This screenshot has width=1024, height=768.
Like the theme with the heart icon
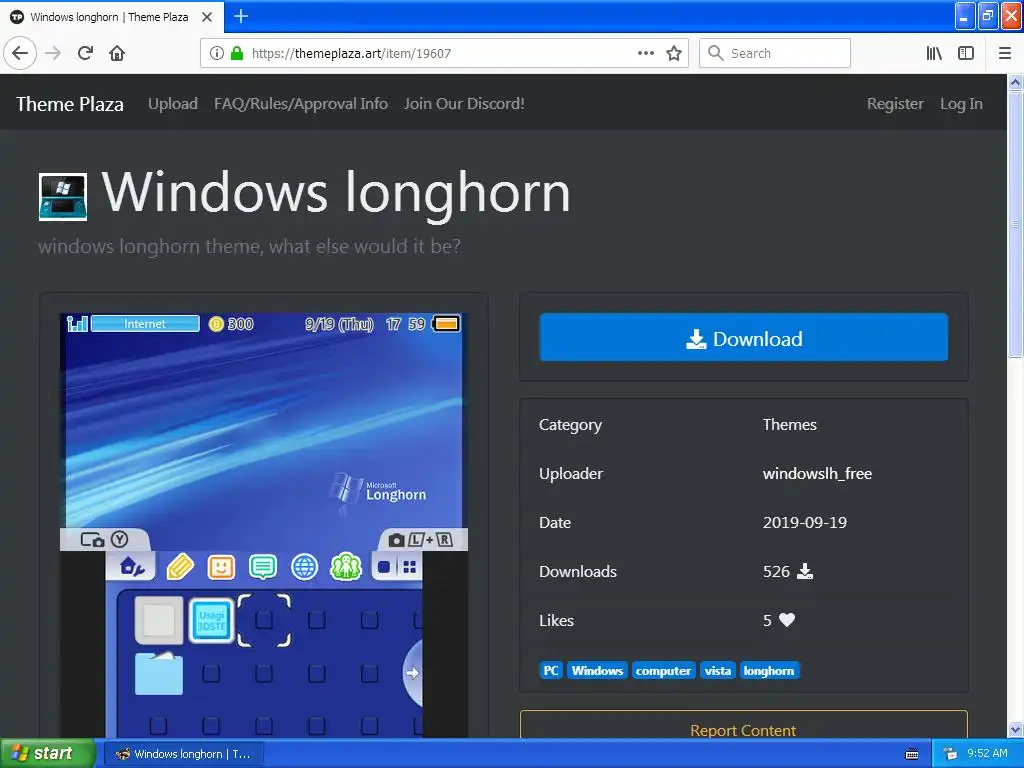[x=787, y=620]
